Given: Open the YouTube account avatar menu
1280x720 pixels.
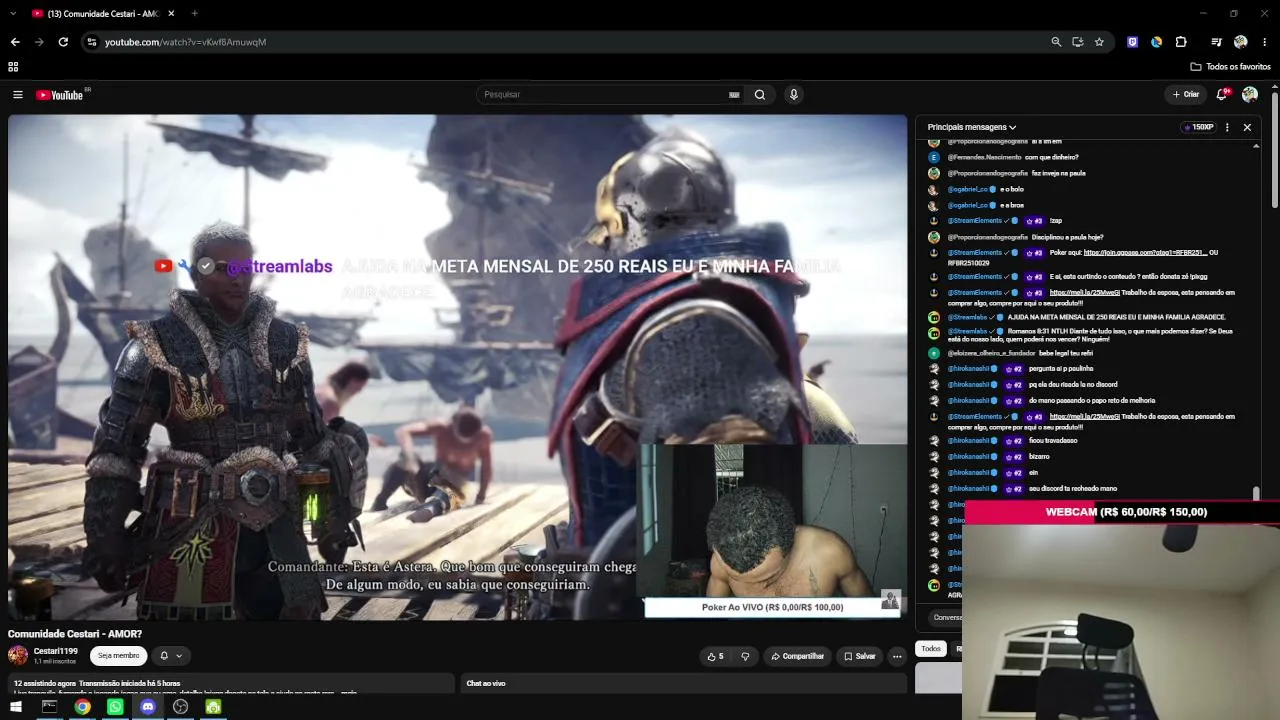Looking at the screenshot, I should [x=1250, y=95].
